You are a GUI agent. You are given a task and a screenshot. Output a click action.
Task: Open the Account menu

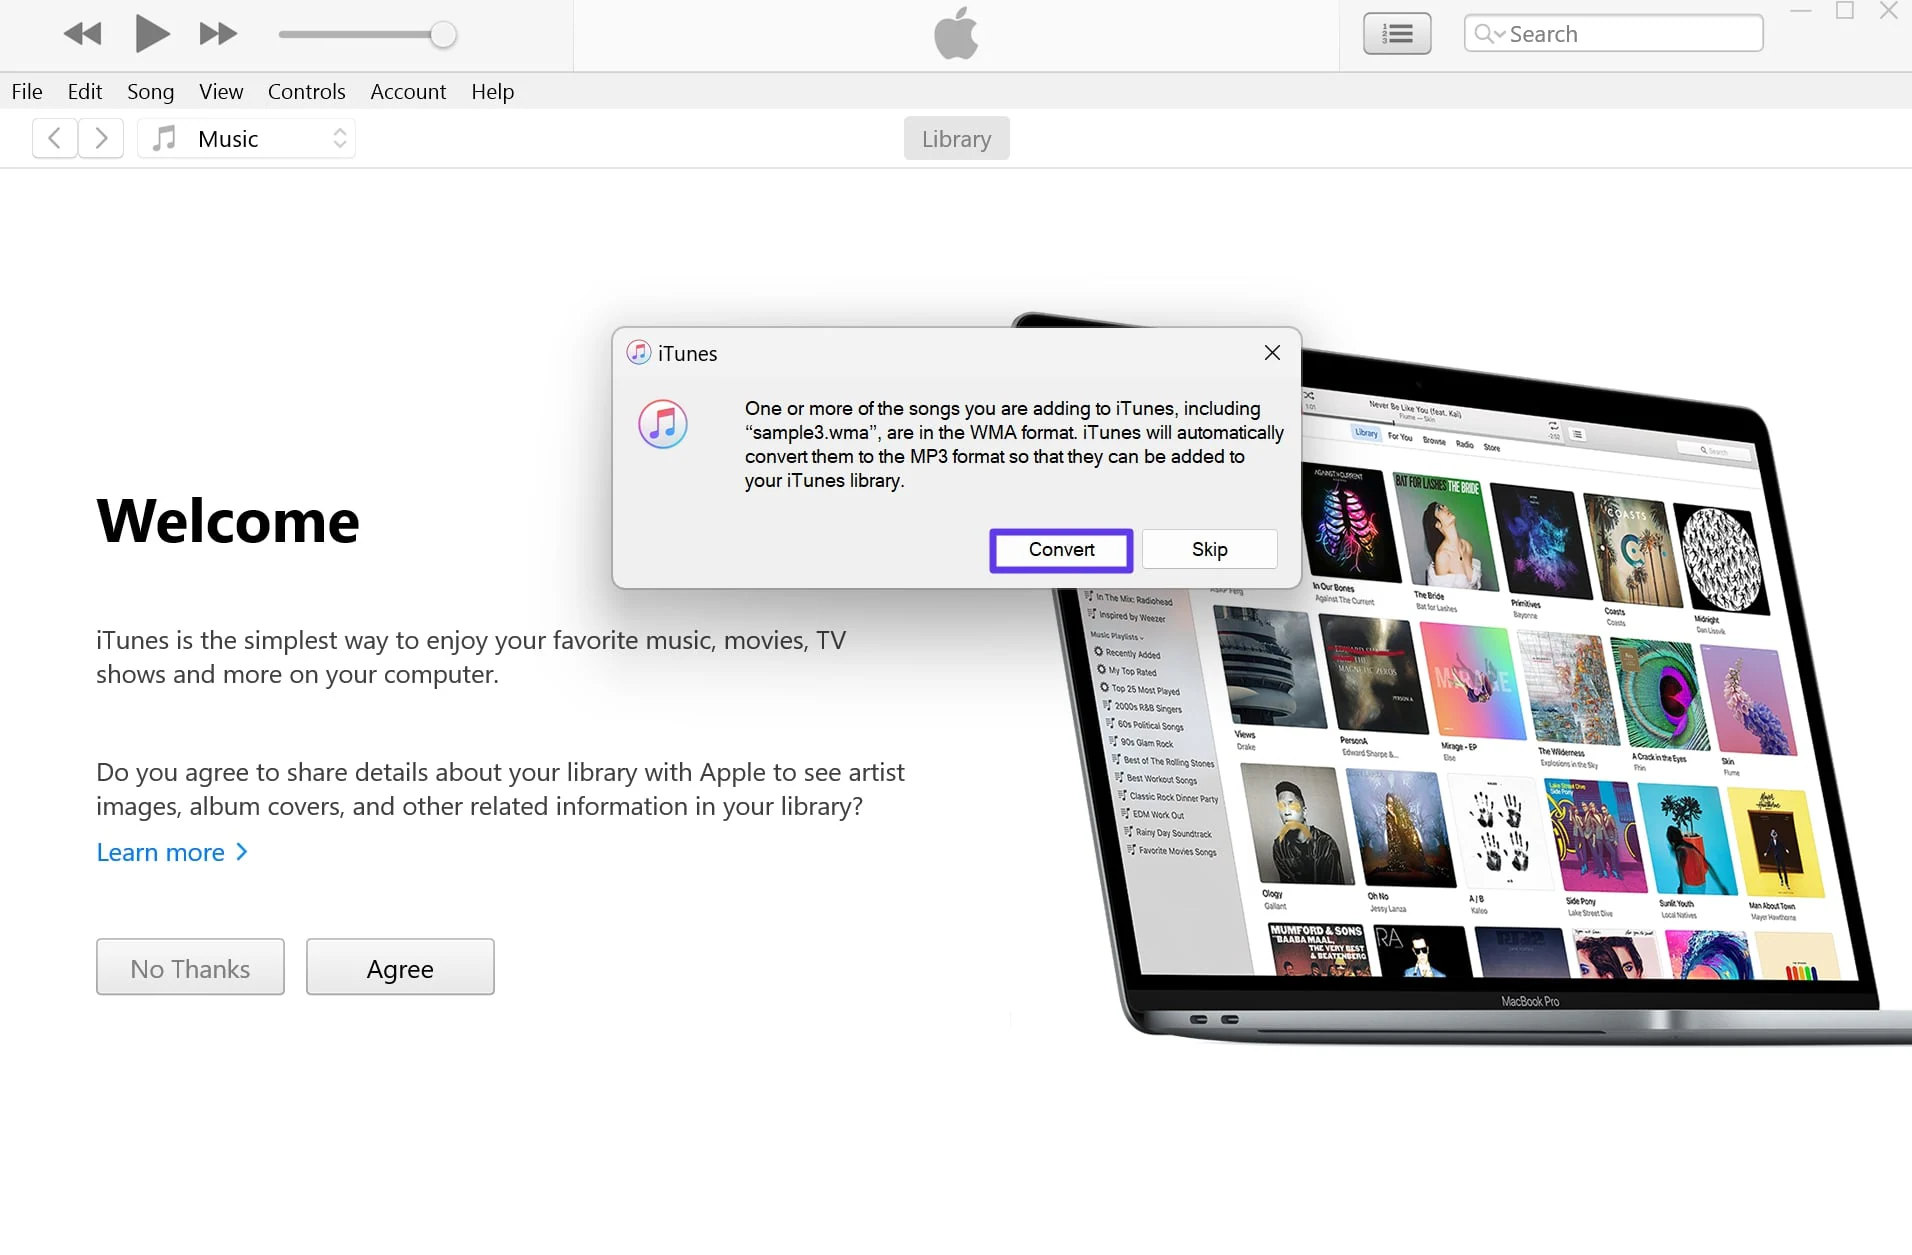pyautogui.click(x=408, y=91)
